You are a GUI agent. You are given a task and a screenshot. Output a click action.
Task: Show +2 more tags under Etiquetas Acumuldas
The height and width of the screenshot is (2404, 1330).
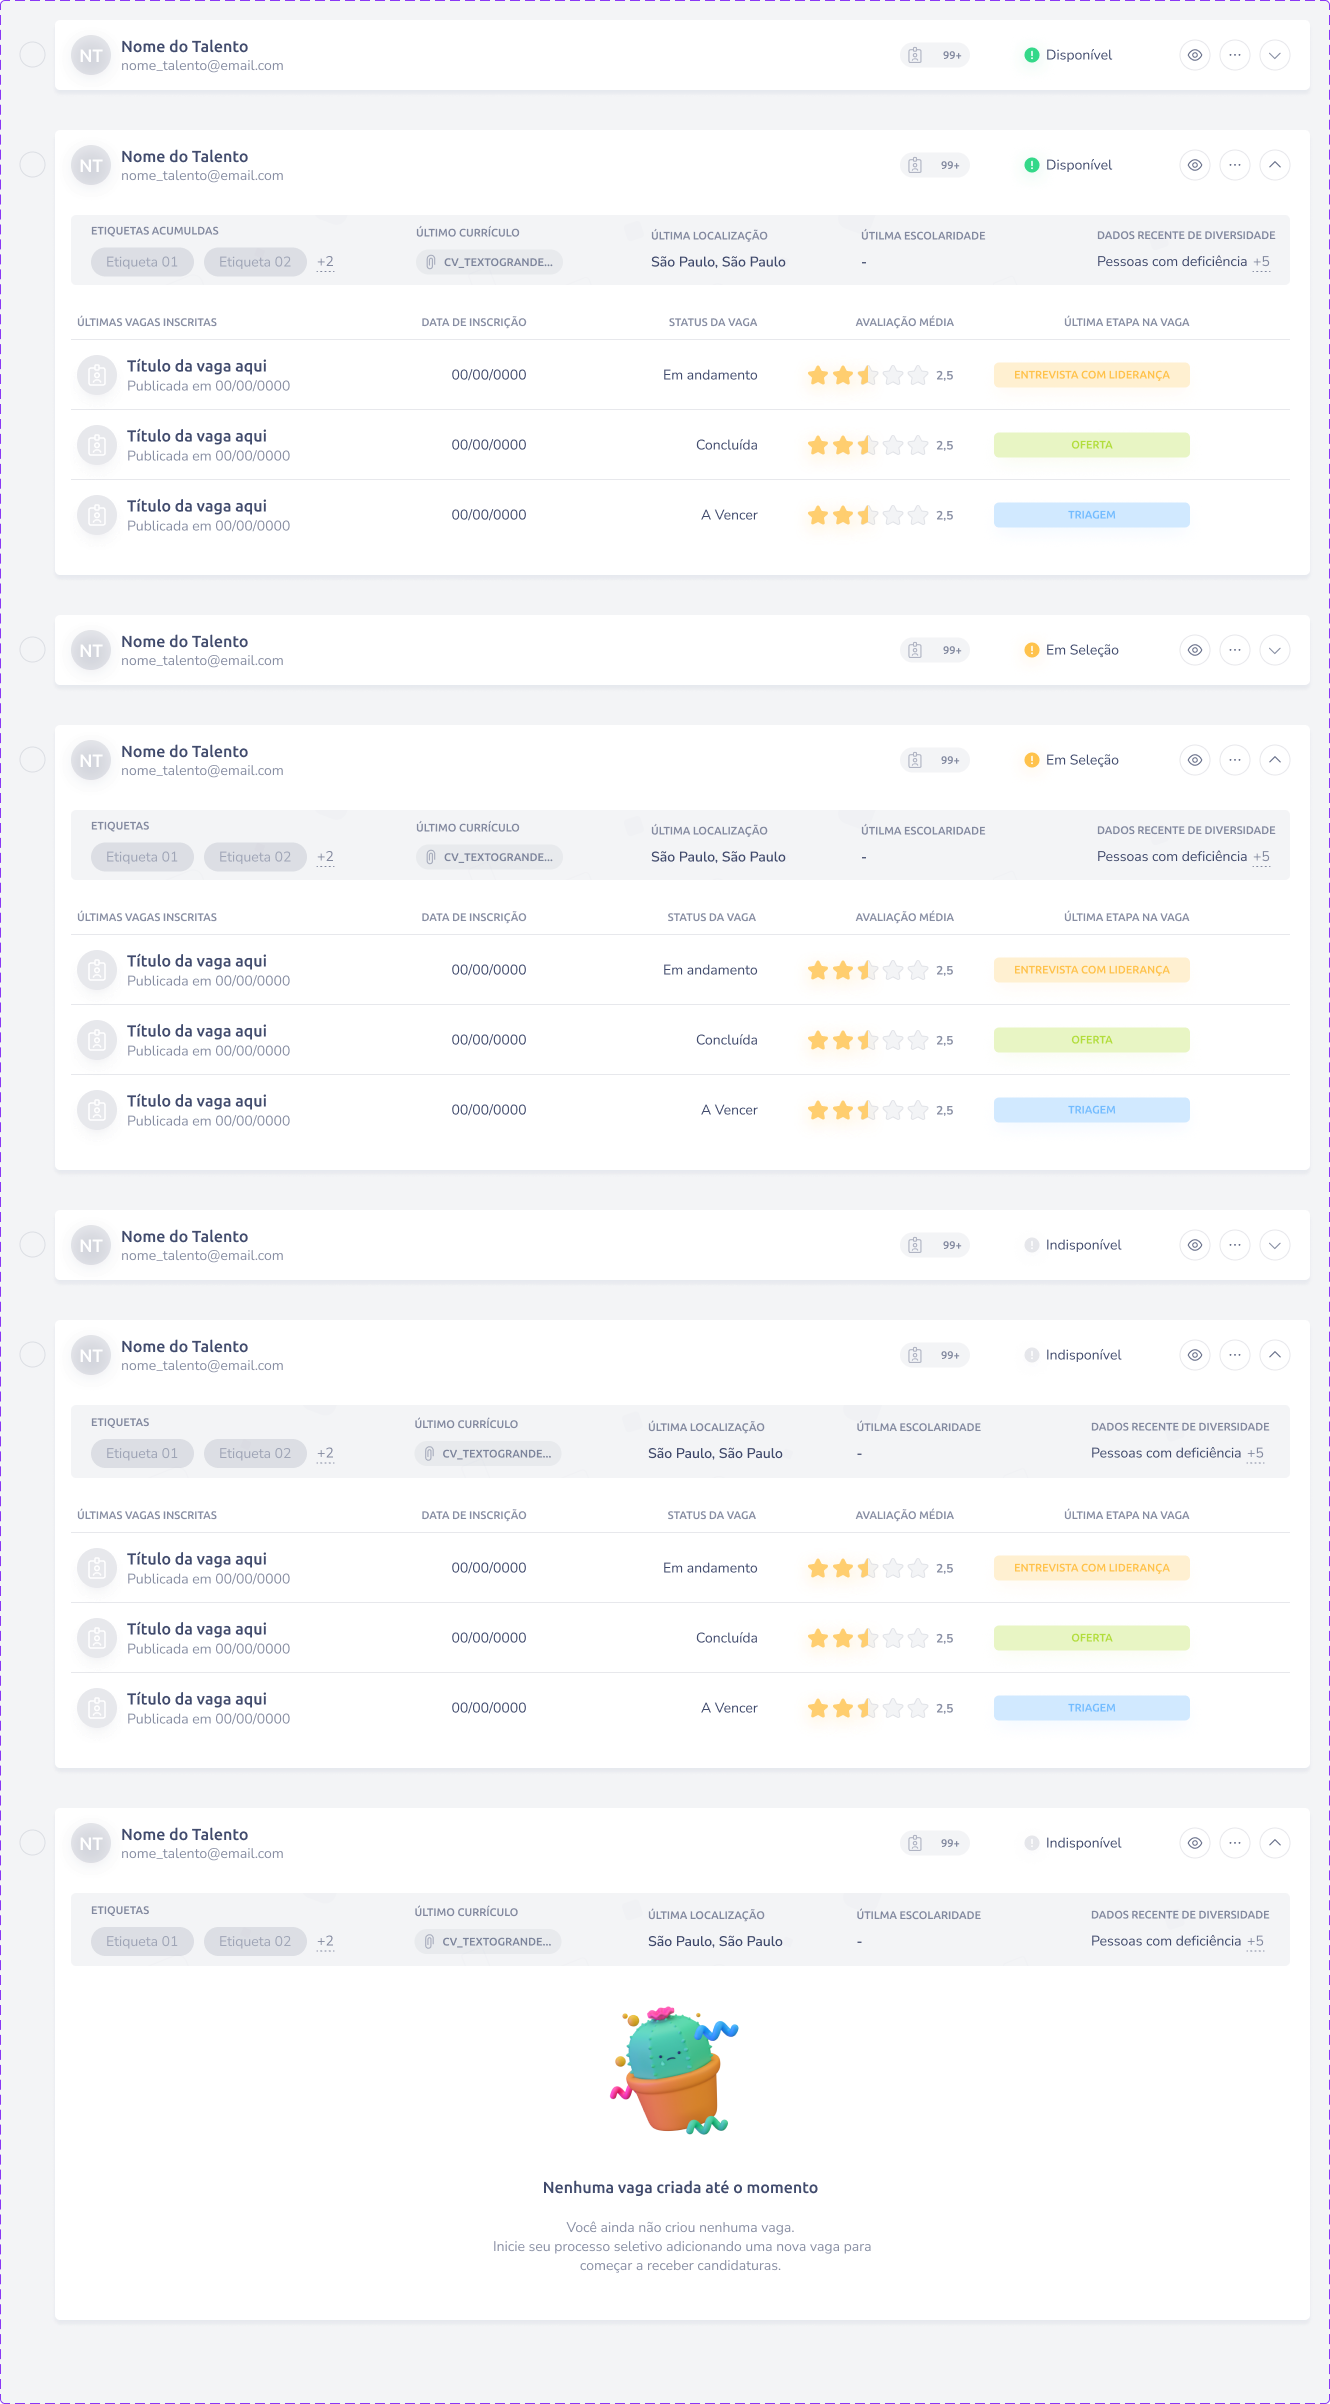click(x=325, y=262)
